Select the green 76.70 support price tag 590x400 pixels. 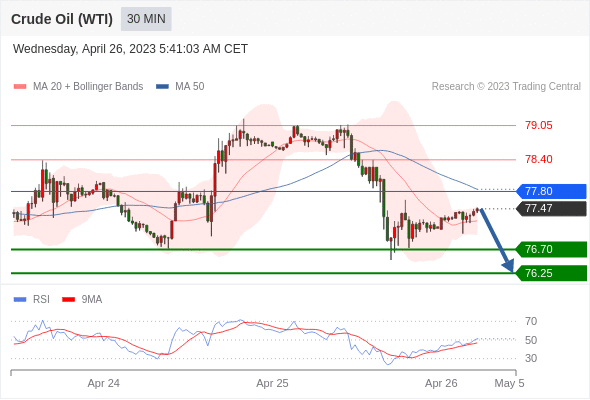551,249
